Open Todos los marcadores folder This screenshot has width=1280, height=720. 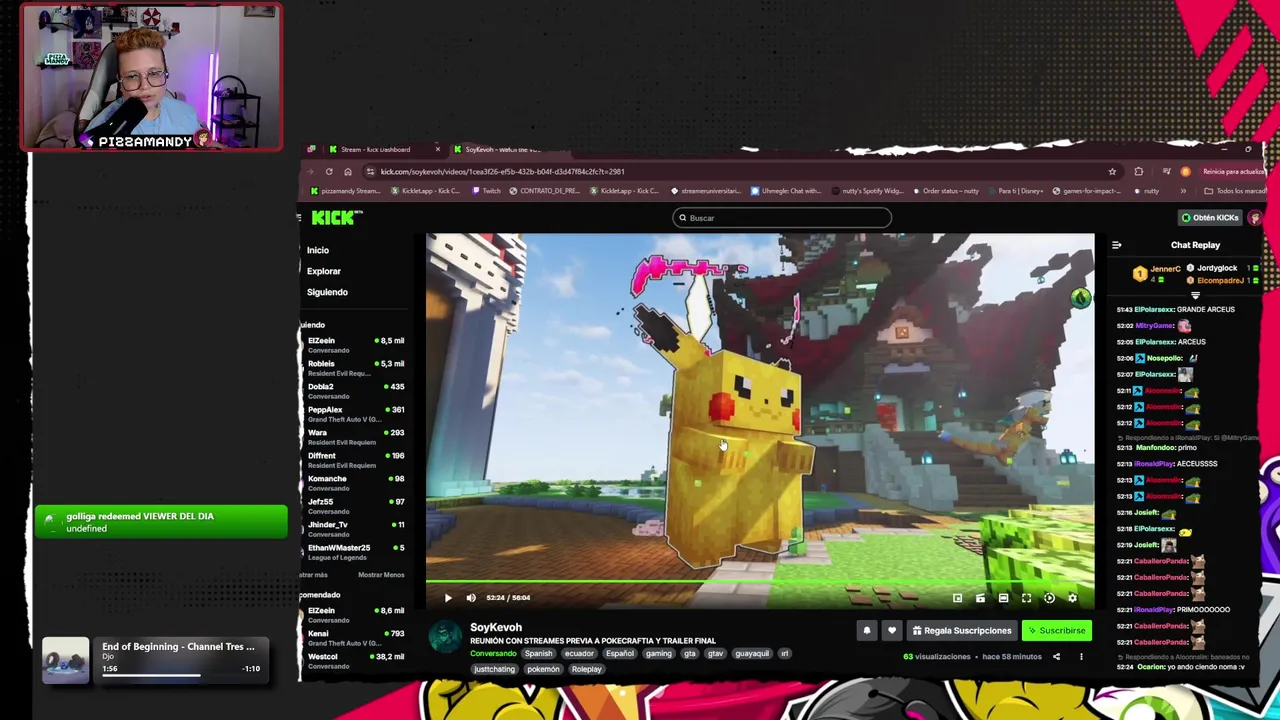1236,191
